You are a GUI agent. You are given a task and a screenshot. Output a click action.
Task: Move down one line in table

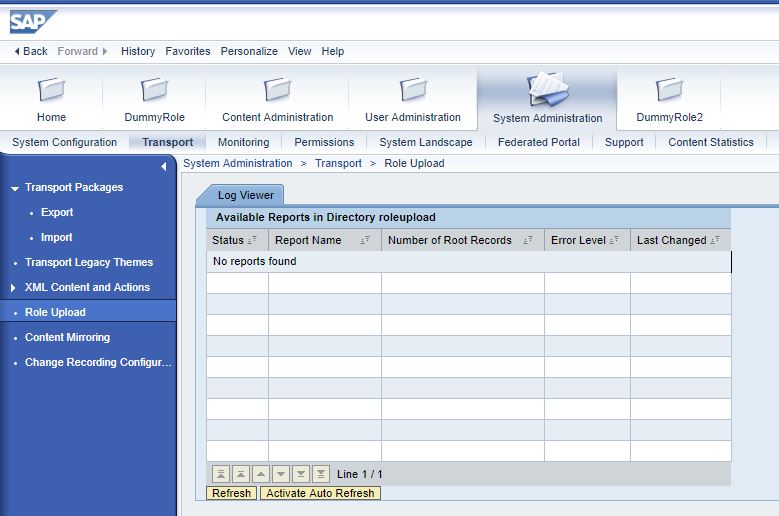(x=281, y=474)
